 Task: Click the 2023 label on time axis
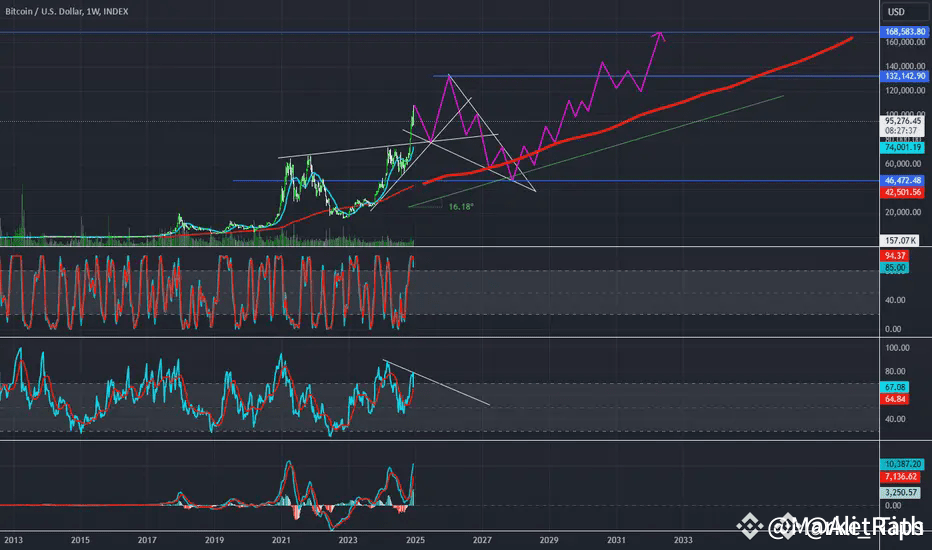[x=348, y=540]
